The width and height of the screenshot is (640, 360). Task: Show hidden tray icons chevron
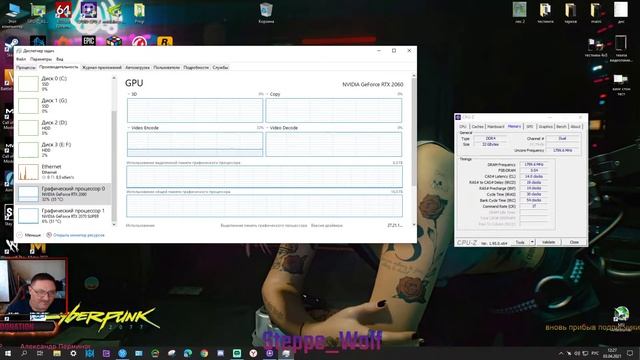tap(561, 353)
